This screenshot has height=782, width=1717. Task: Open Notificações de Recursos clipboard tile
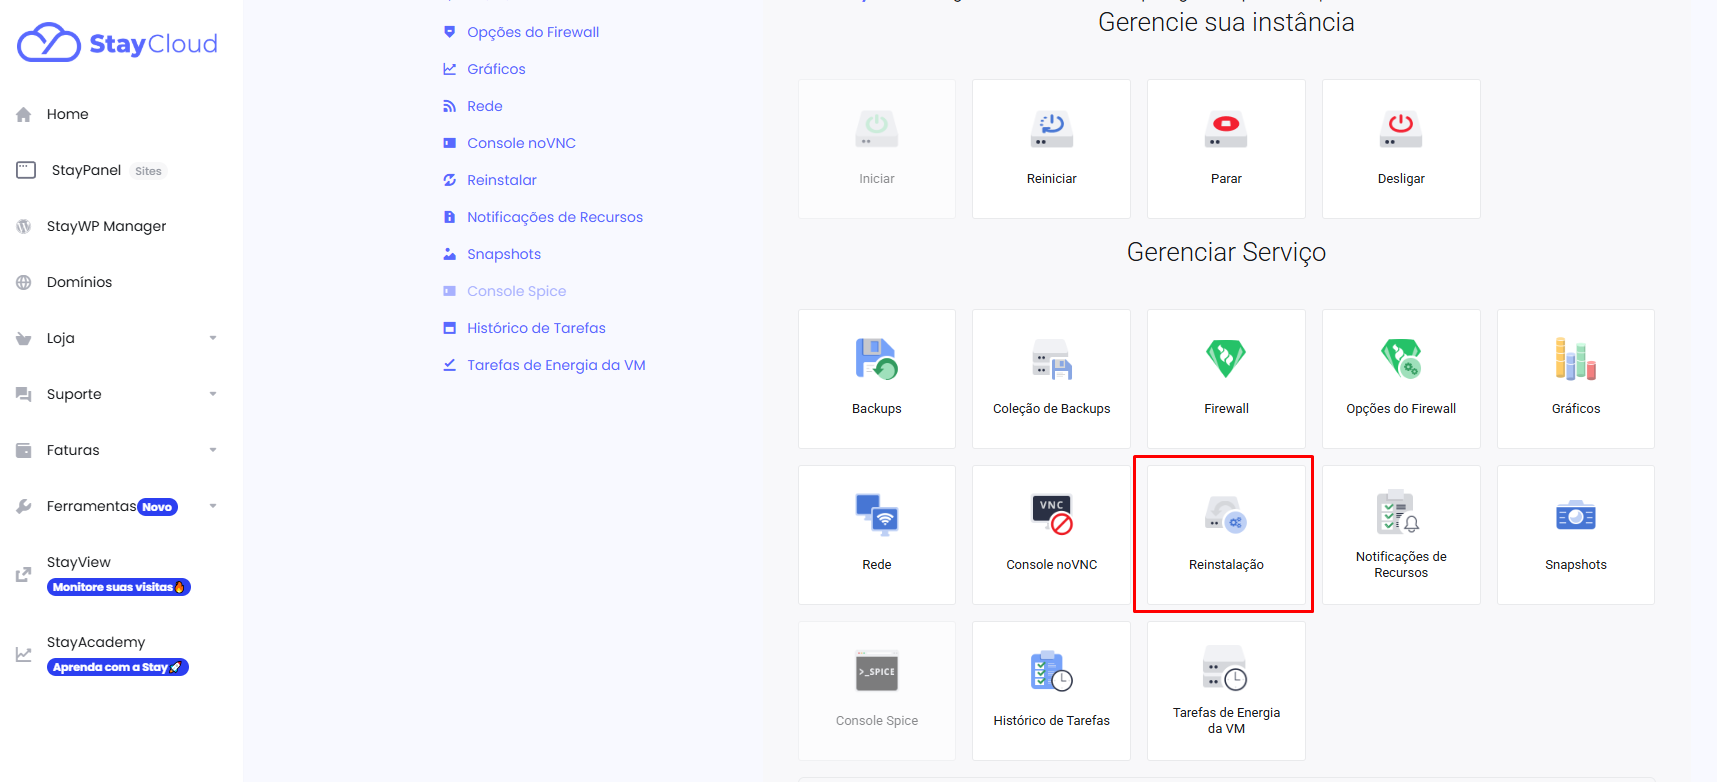tap(1401, 535)
